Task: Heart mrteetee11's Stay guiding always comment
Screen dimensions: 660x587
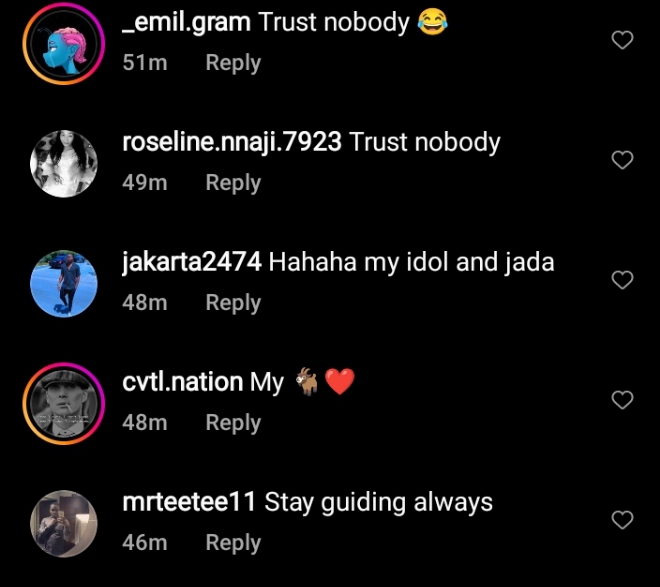Action: (x=622, y=520)
